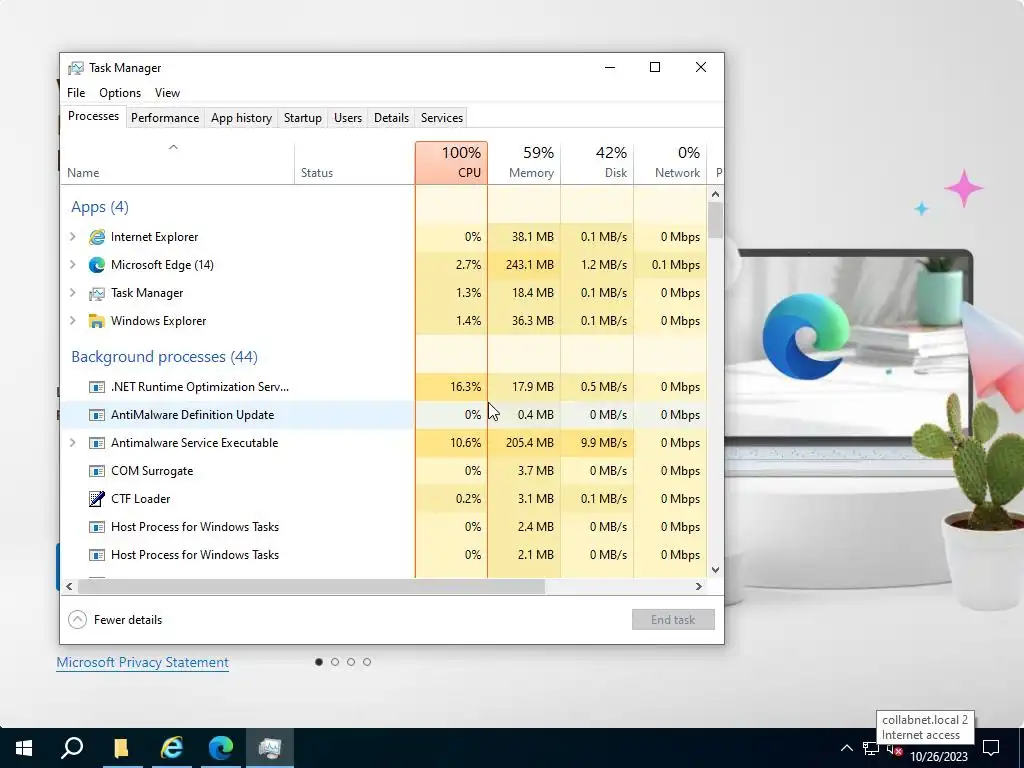Click the Task Manager row icon
The image size is (1024, 768).
coord(97,293)
